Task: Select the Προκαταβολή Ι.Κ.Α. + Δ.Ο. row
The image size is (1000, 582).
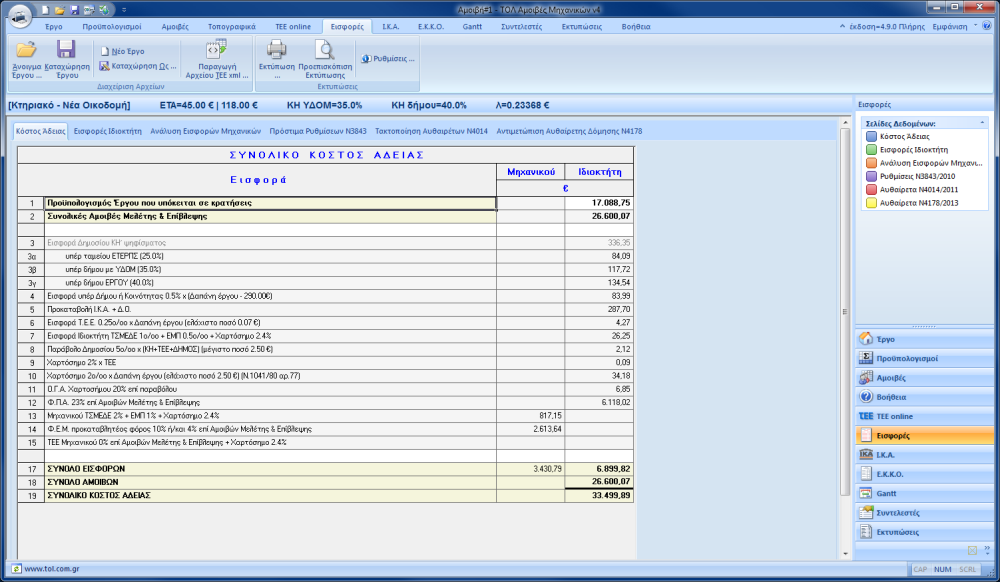Action: click(326, 309)
